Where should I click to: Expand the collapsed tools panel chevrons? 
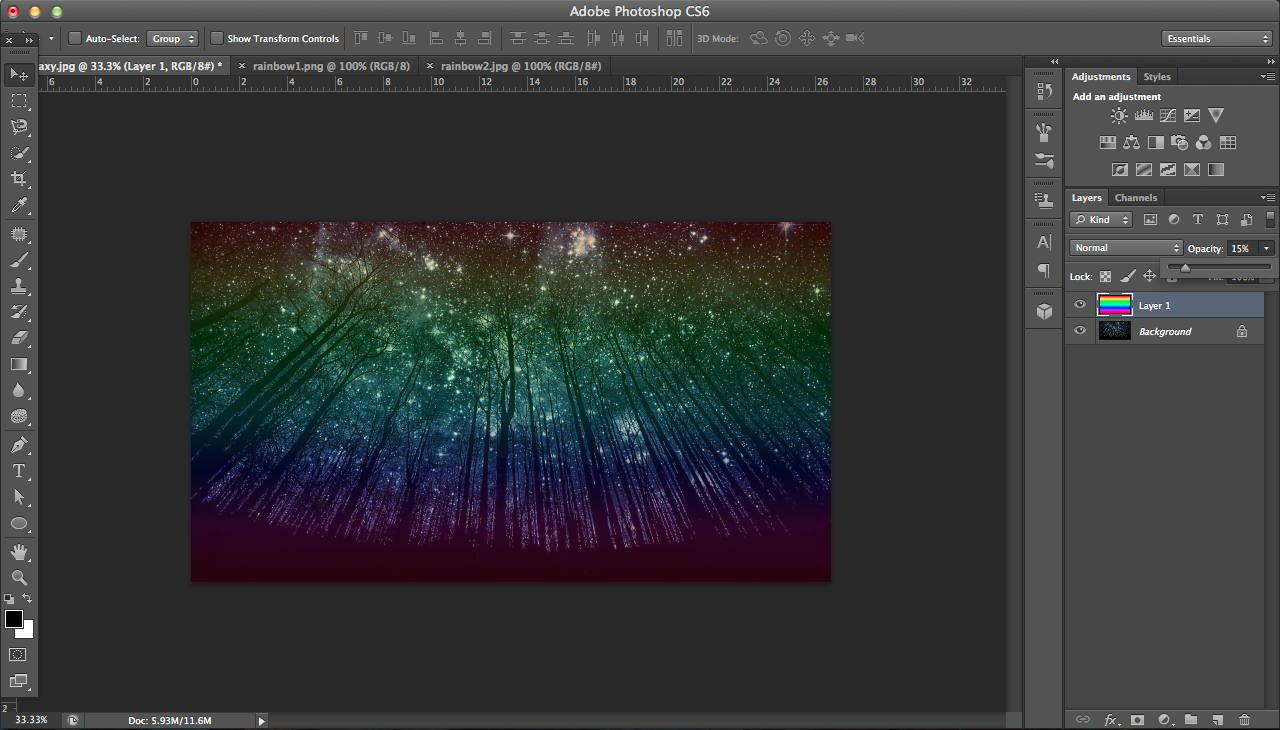pyautogui.click(x=29, y=40)
